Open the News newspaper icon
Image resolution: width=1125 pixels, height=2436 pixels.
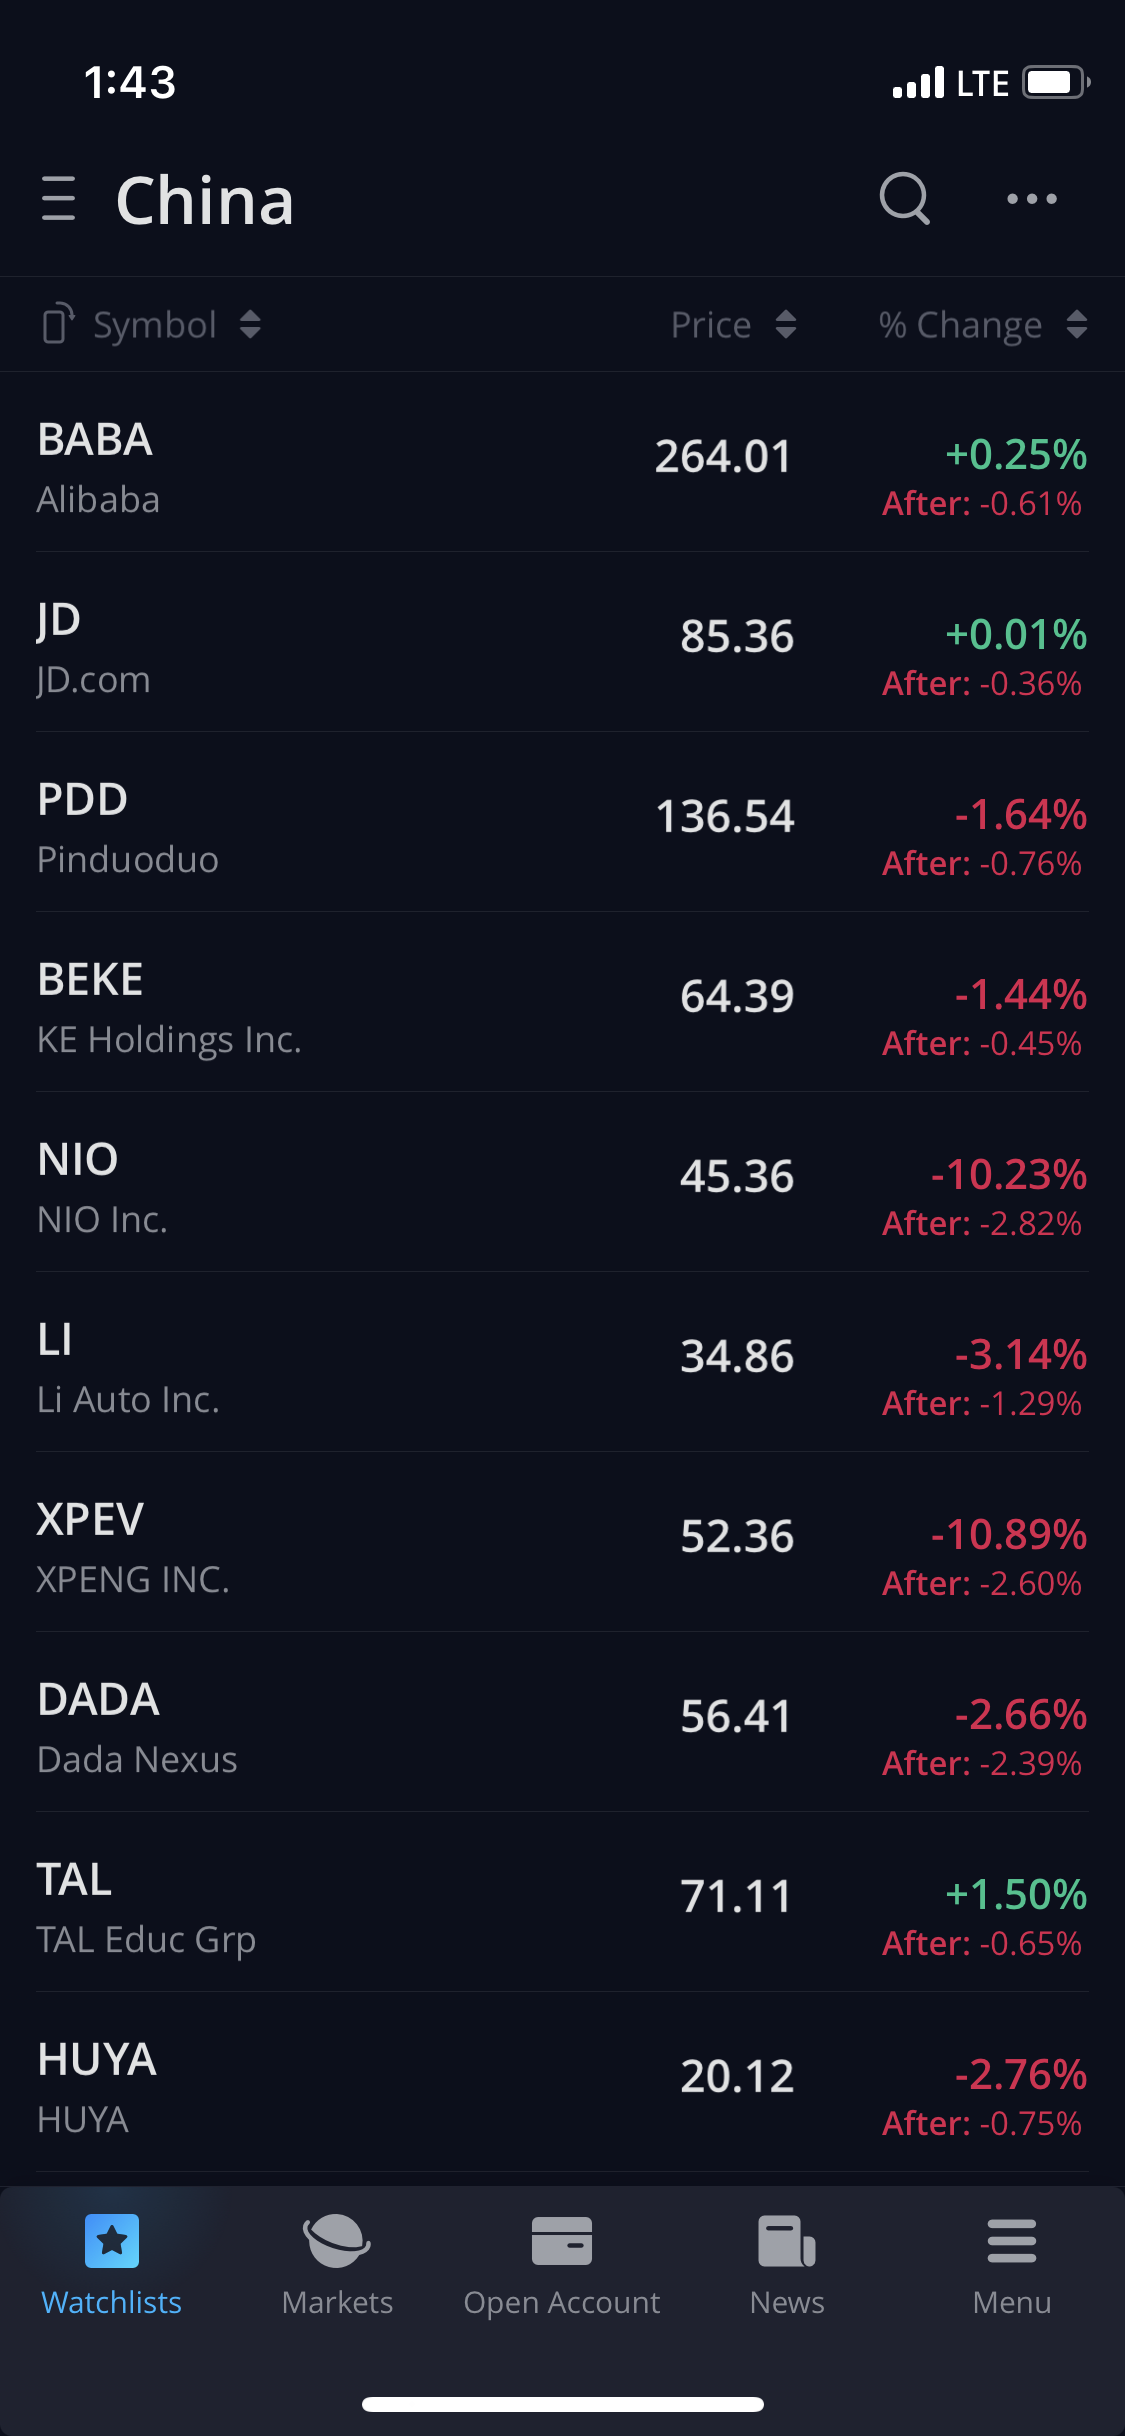point(787,2240)
